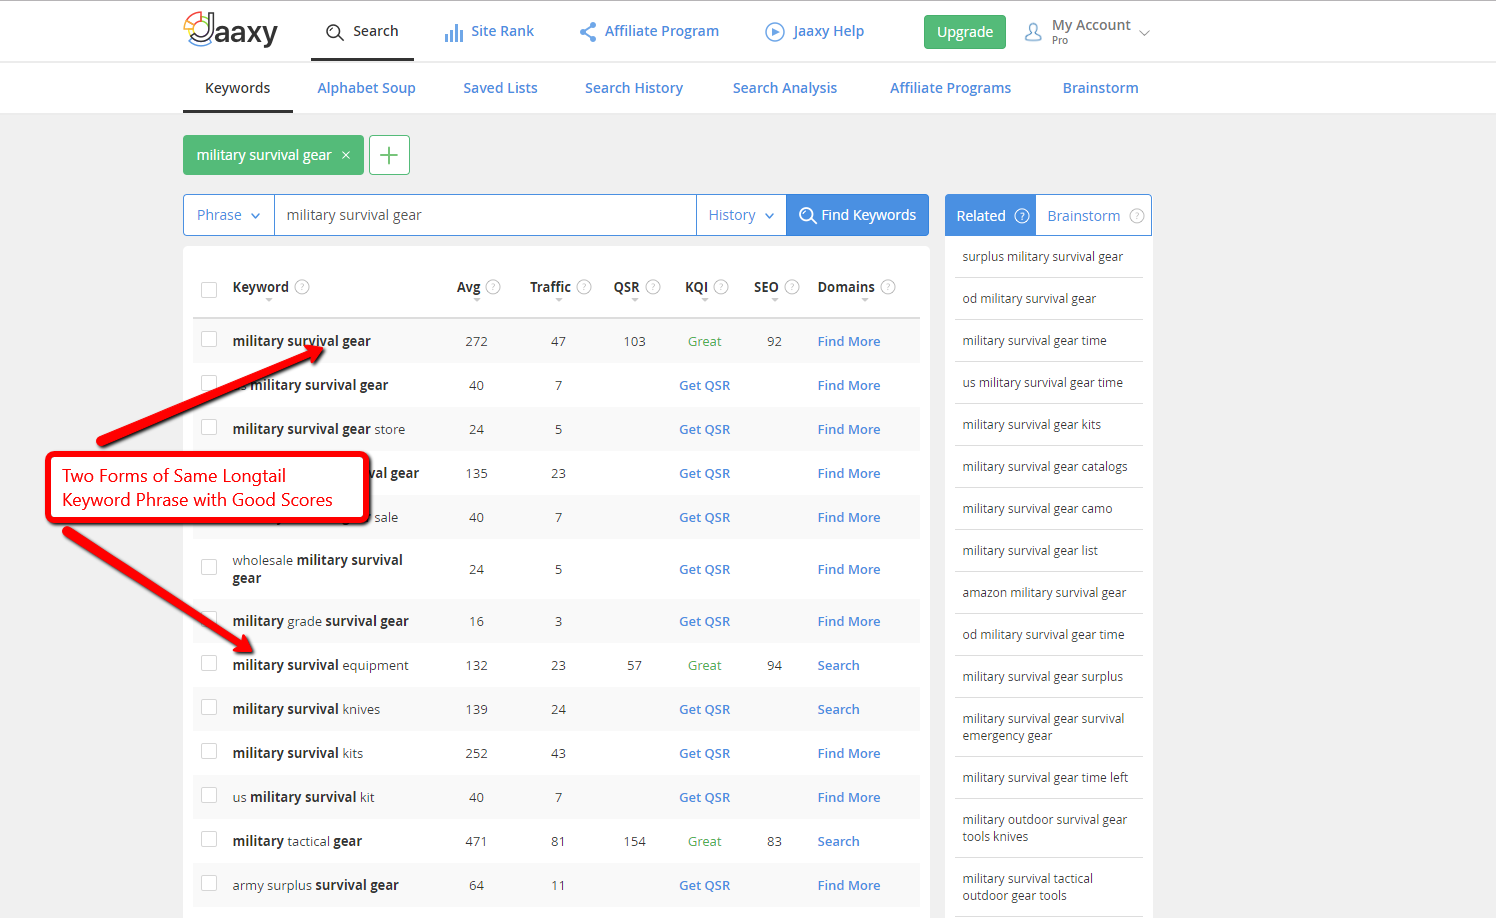Select related keyword military survival gear catalogs
This screenshot has height=918, width=1496.
[1044, 467]
